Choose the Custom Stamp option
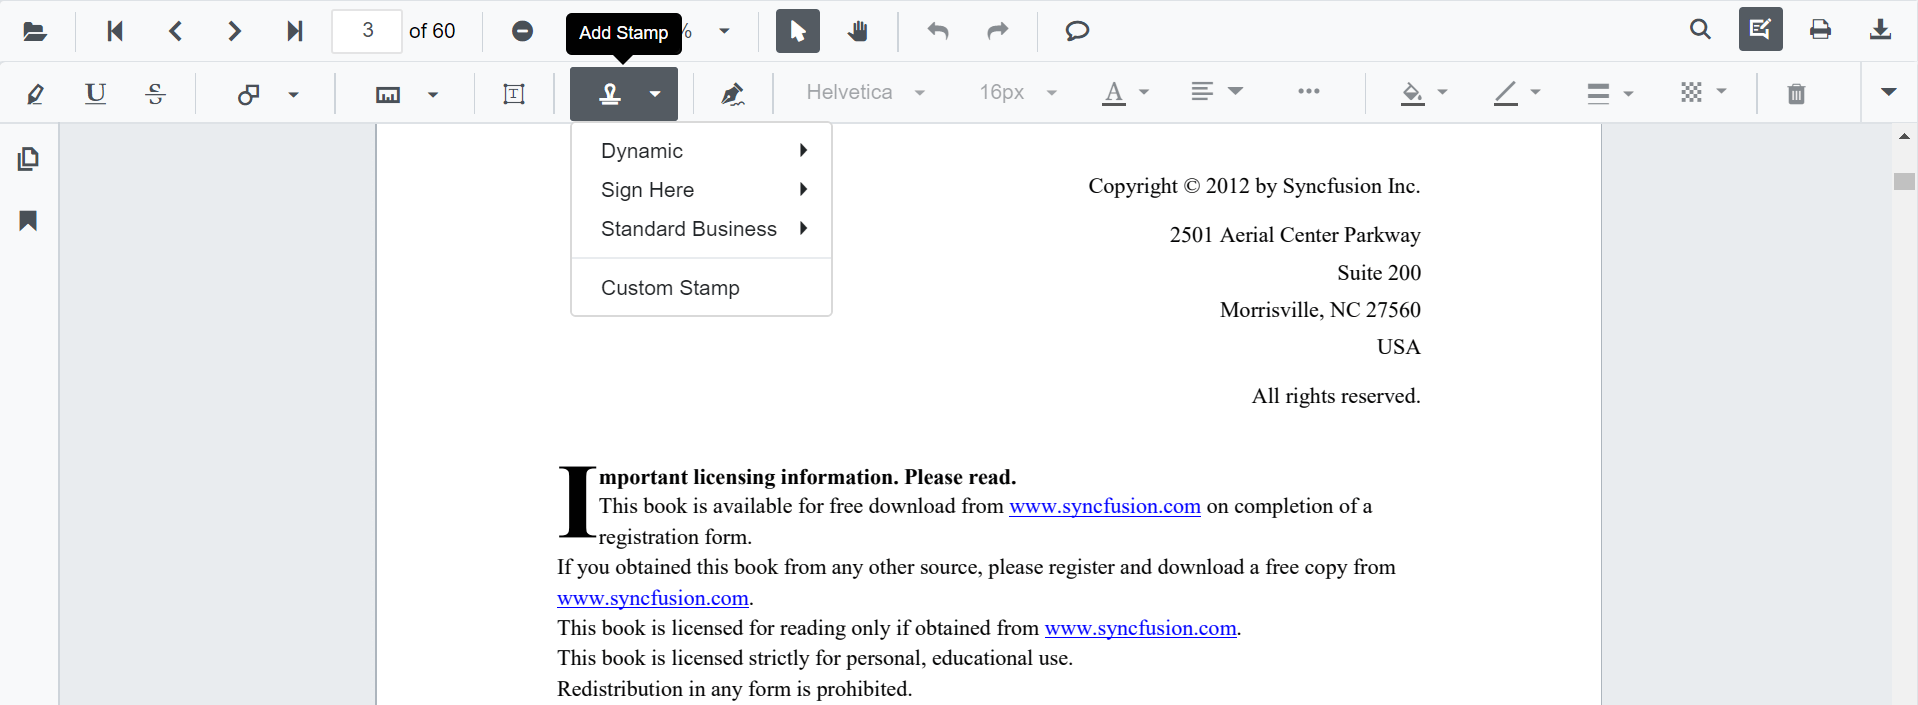1918x705 pixels. [x=701, y=288]
